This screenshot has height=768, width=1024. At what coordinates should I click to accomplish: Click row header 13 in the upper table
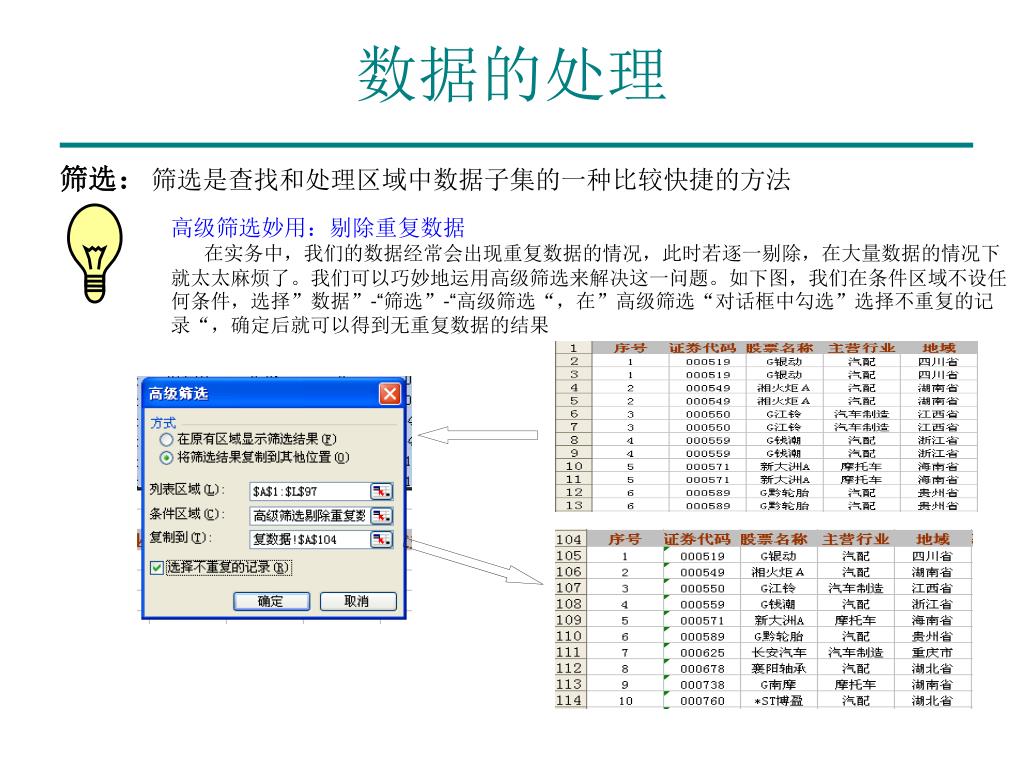573,505
